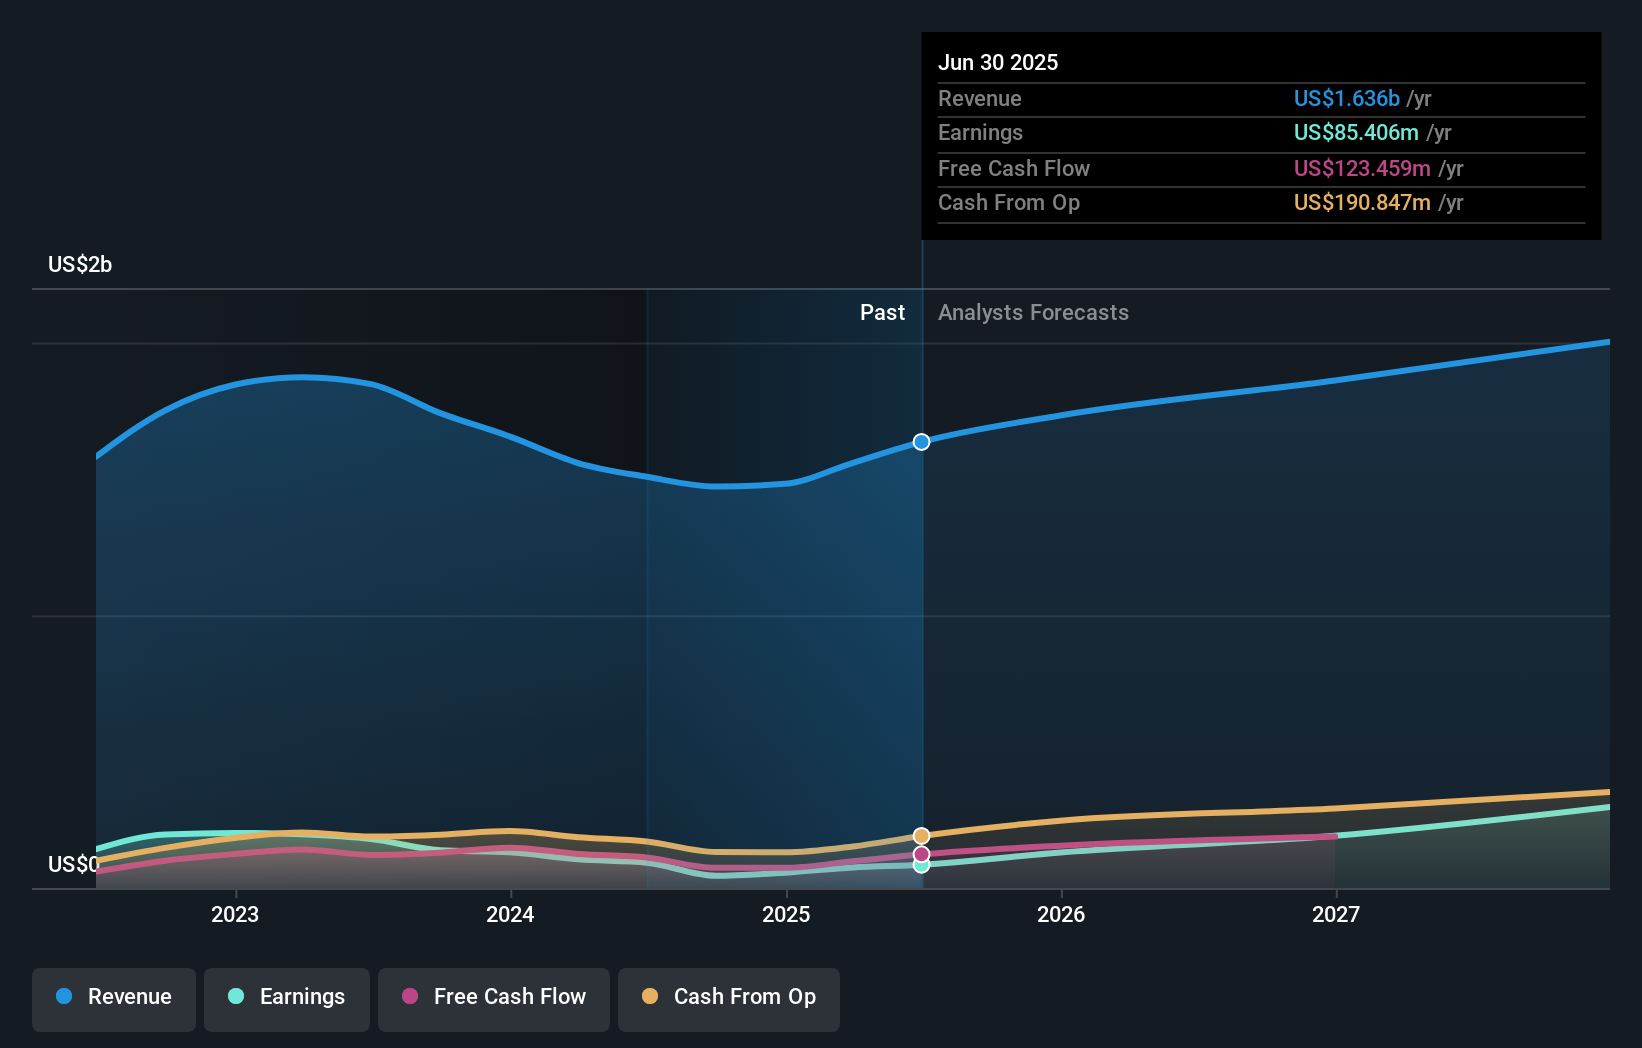Click the 2027 x-axis label
The width and height of the screenshot is (1642, 1048).
(1336, 914)
